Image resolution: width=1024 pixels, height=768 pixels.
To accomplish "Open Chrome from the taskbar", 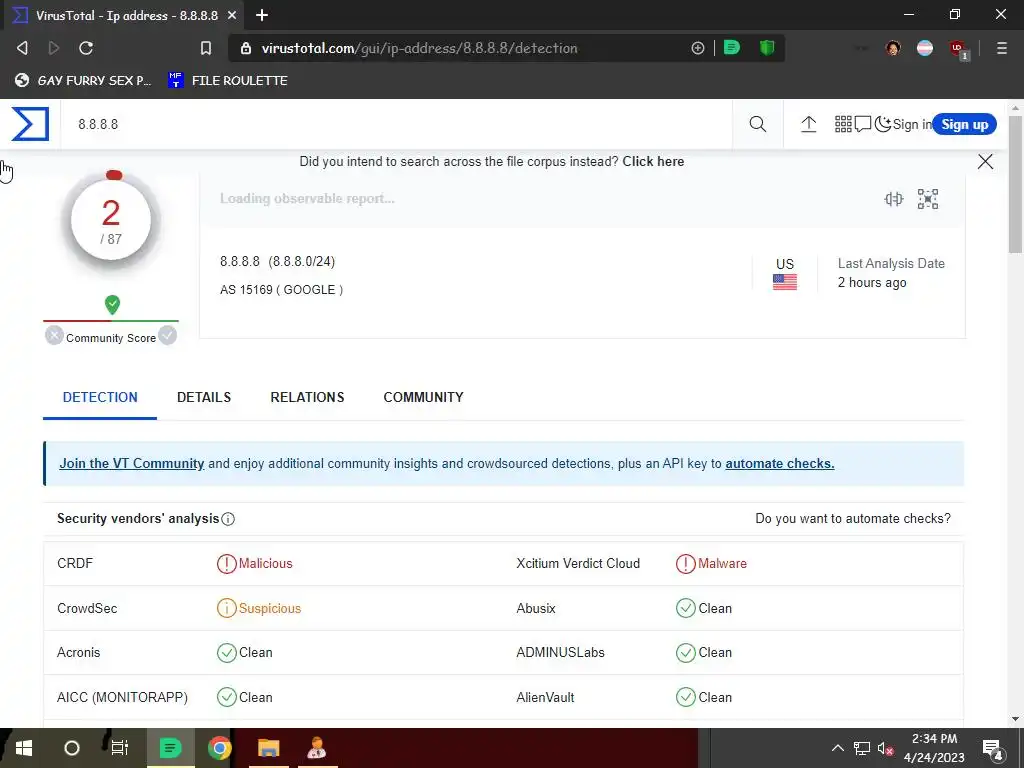I will tap(219, 748).
